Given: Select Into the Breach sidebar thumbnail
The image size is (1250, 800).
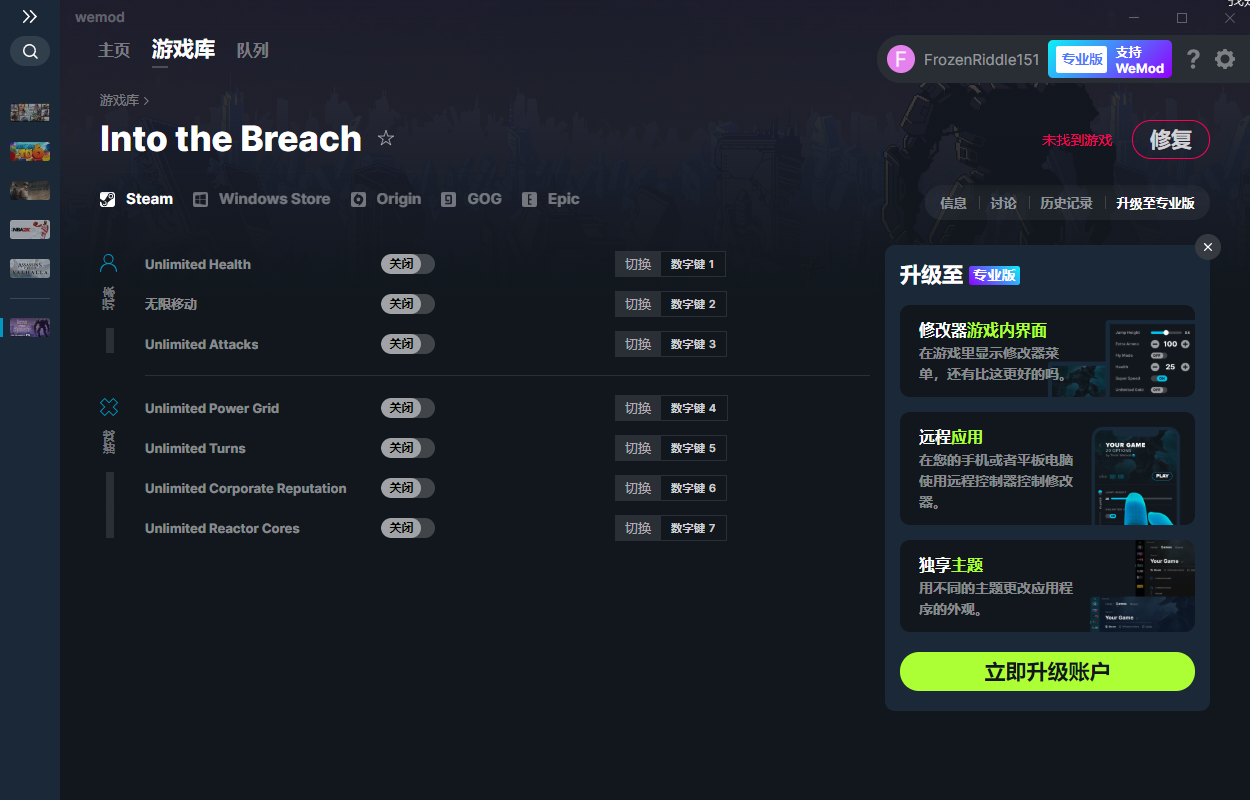Looking at the screenshot, I should tap(30, 327).
